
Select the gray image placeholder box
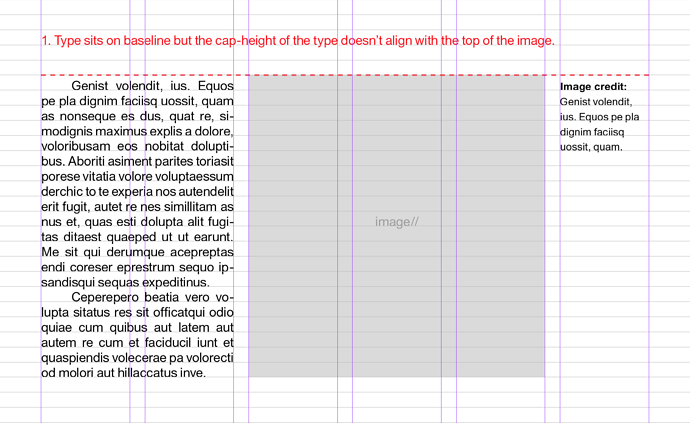tap(396, 226)
